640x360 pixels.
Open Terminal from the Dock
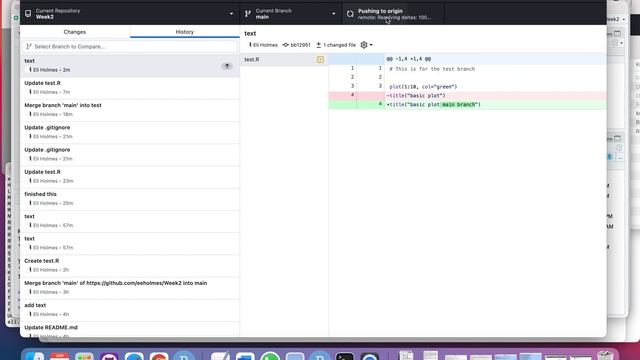[x=345, y=357]
